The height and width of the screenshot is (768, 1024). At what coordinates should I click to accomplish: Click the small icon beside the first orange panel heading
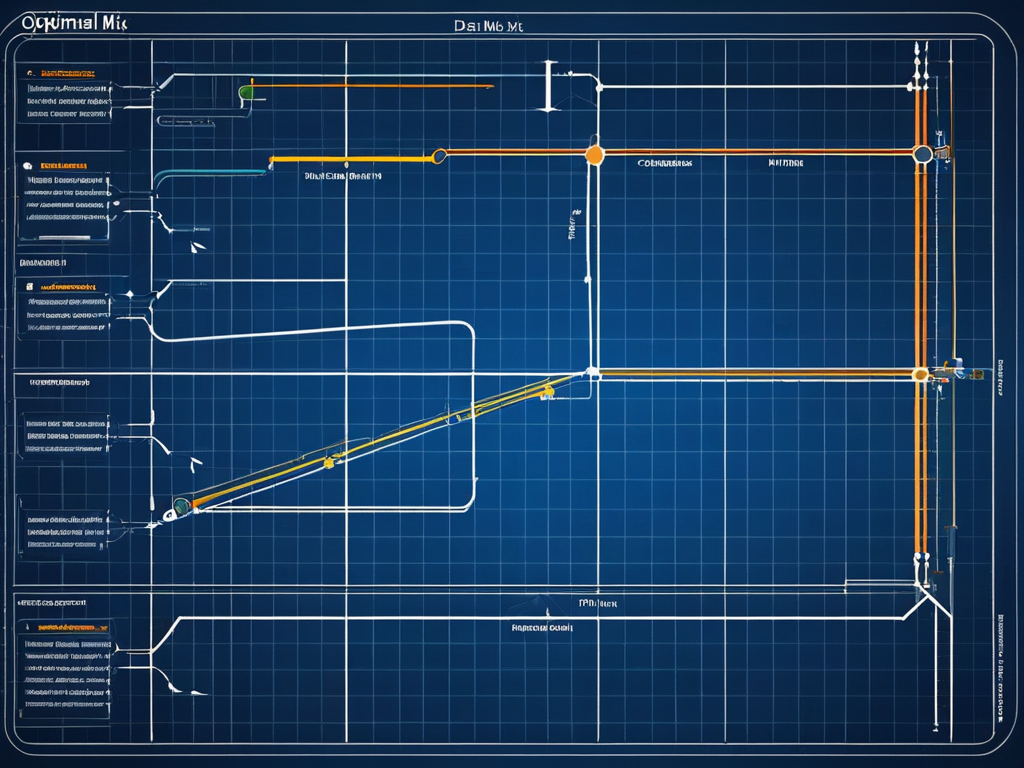29,74
